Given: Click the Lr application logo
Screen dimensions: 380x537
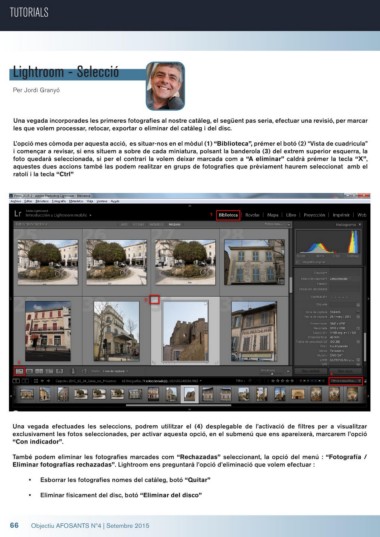Looking at the screenshot, I should [x=18, y=214].
